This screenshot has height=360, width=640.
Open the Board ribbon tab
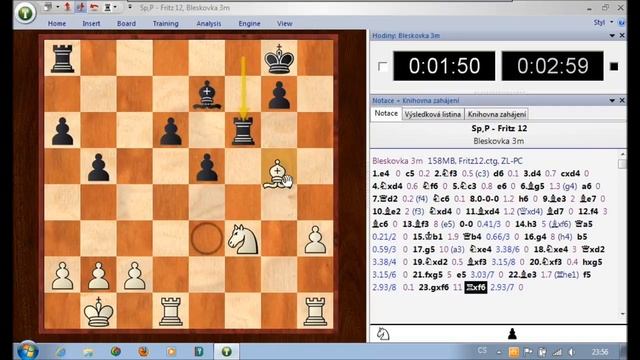tap(126, 23)
